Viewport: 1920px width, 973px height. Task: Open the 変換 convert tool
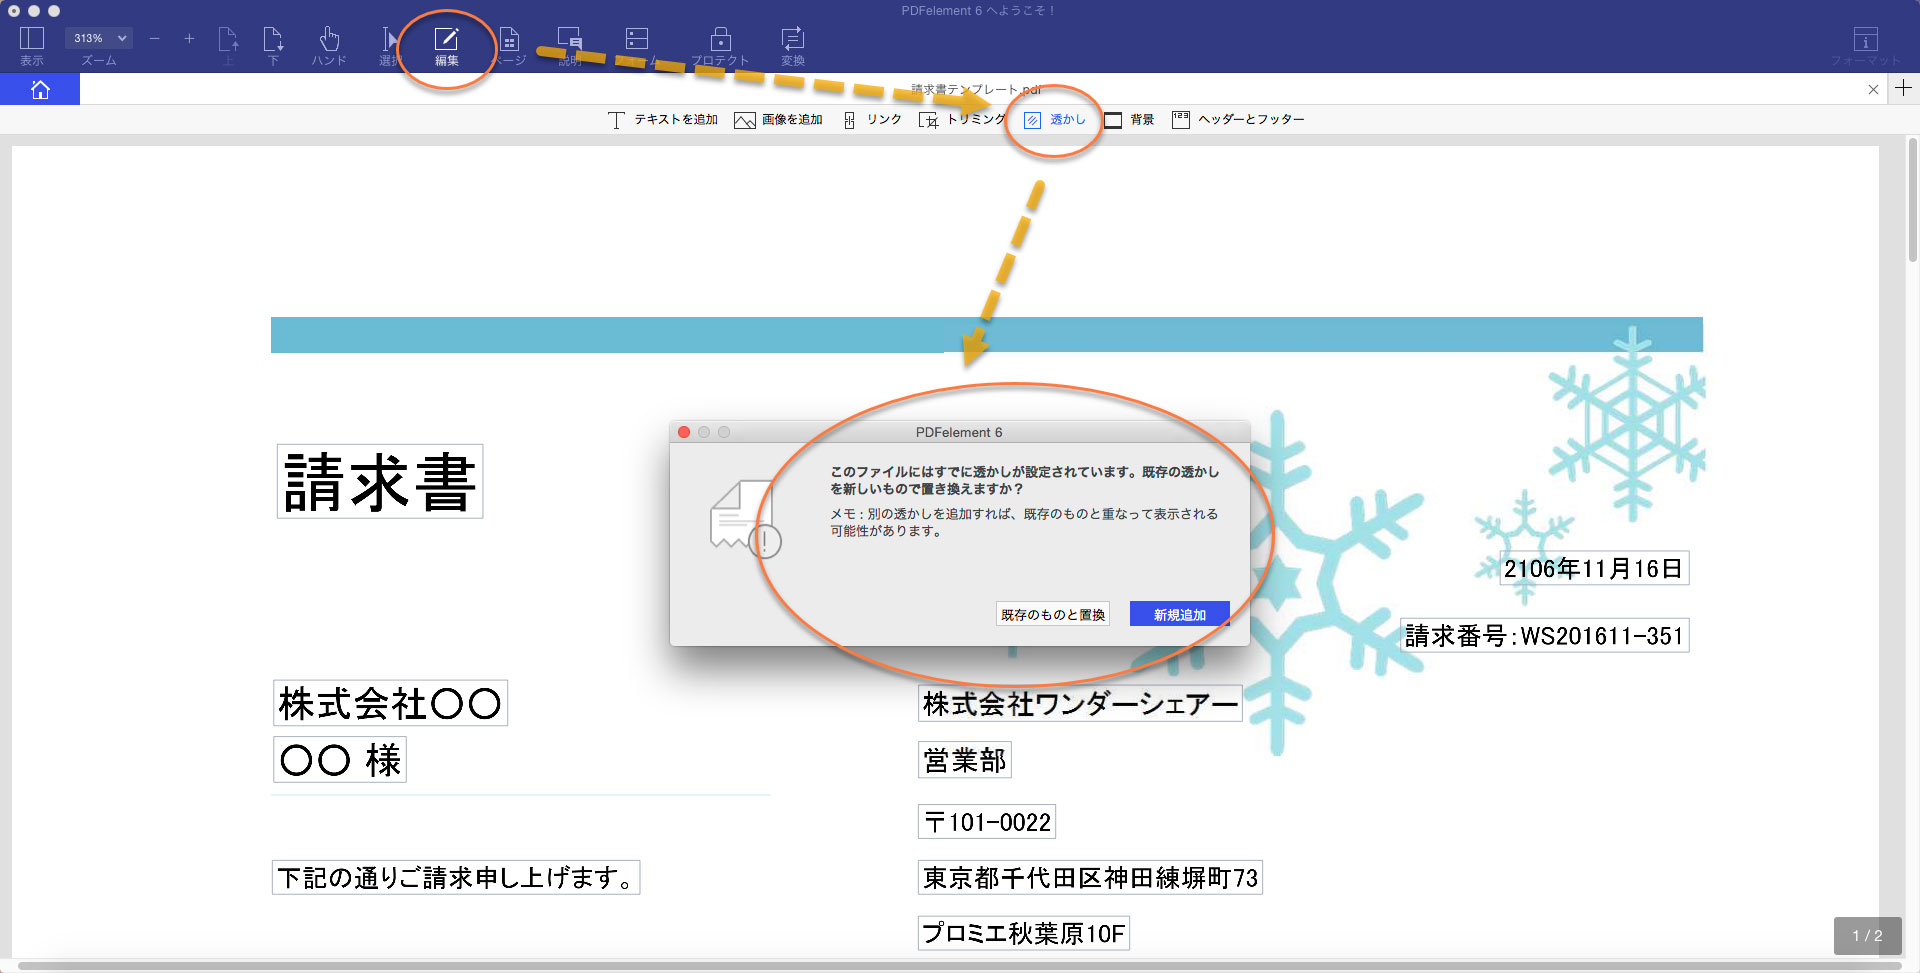click(793, 45)
